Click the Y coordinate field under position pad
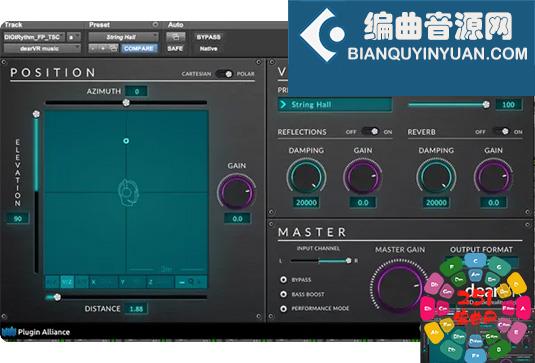 pyautogui.click(x=132, y=282)
